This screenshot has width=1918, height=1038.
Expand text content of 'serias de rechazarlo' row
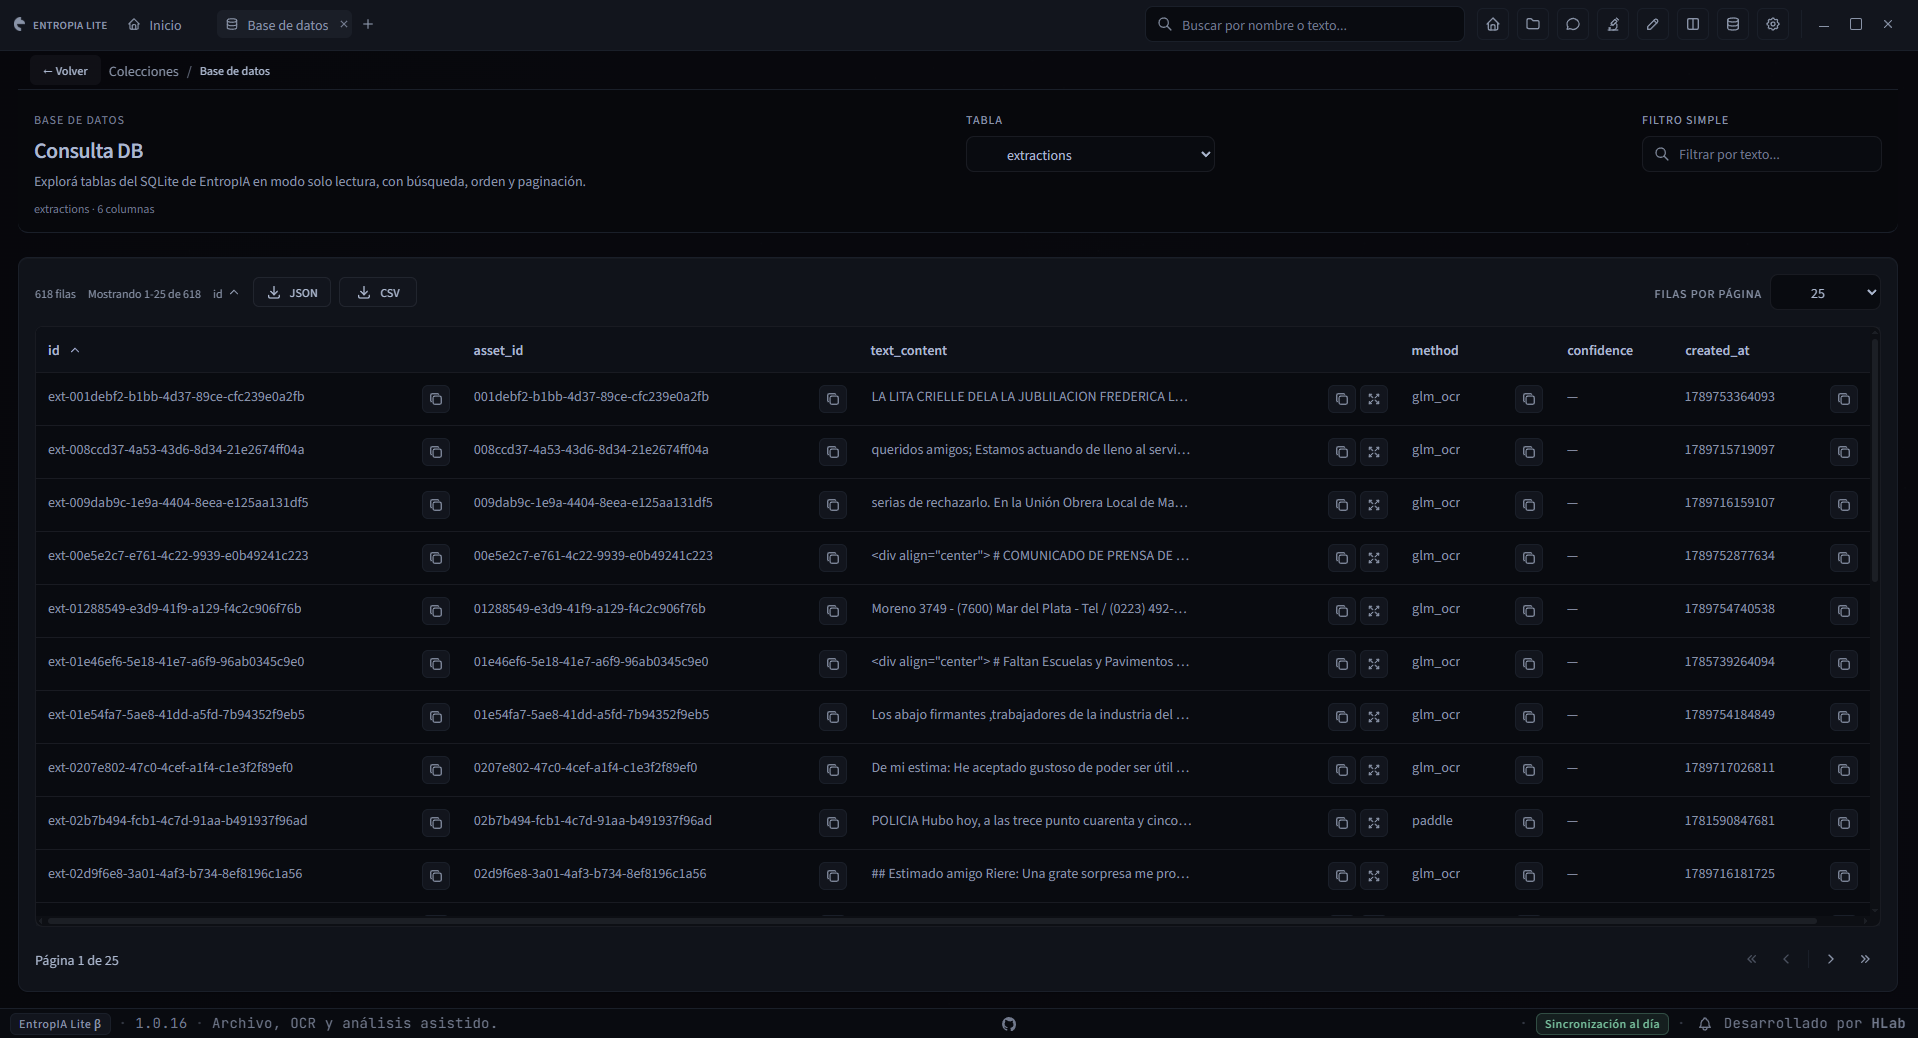point(1374,505)
